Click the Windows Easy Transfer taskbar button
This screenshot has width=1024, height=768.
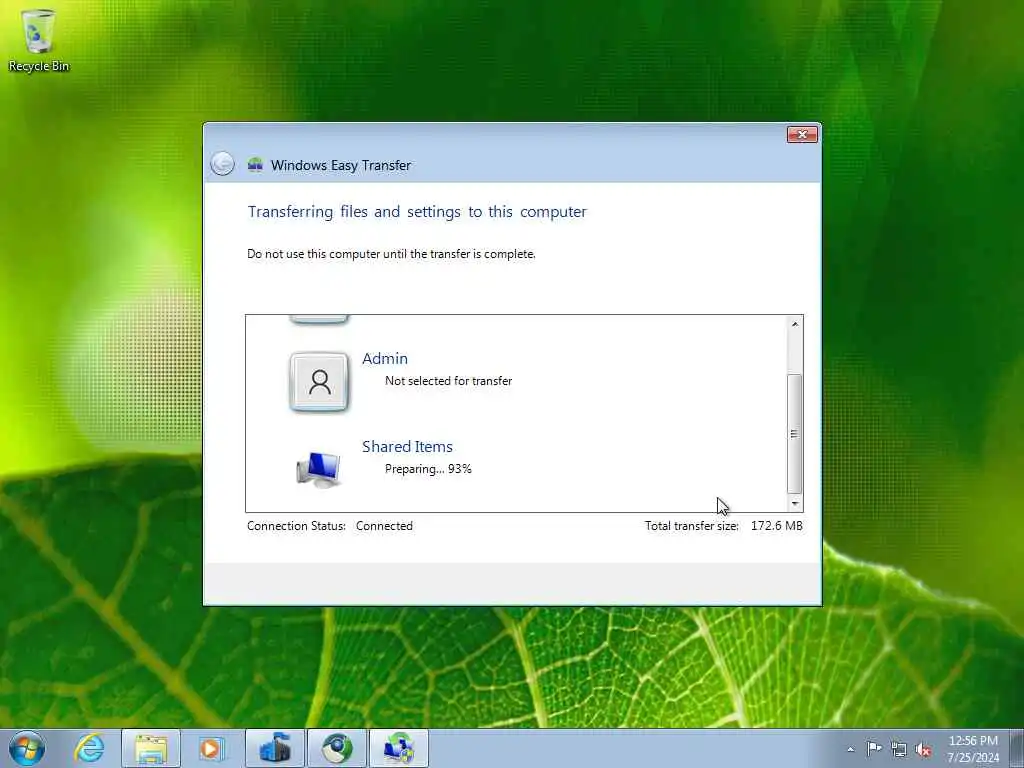coord(399,748)
